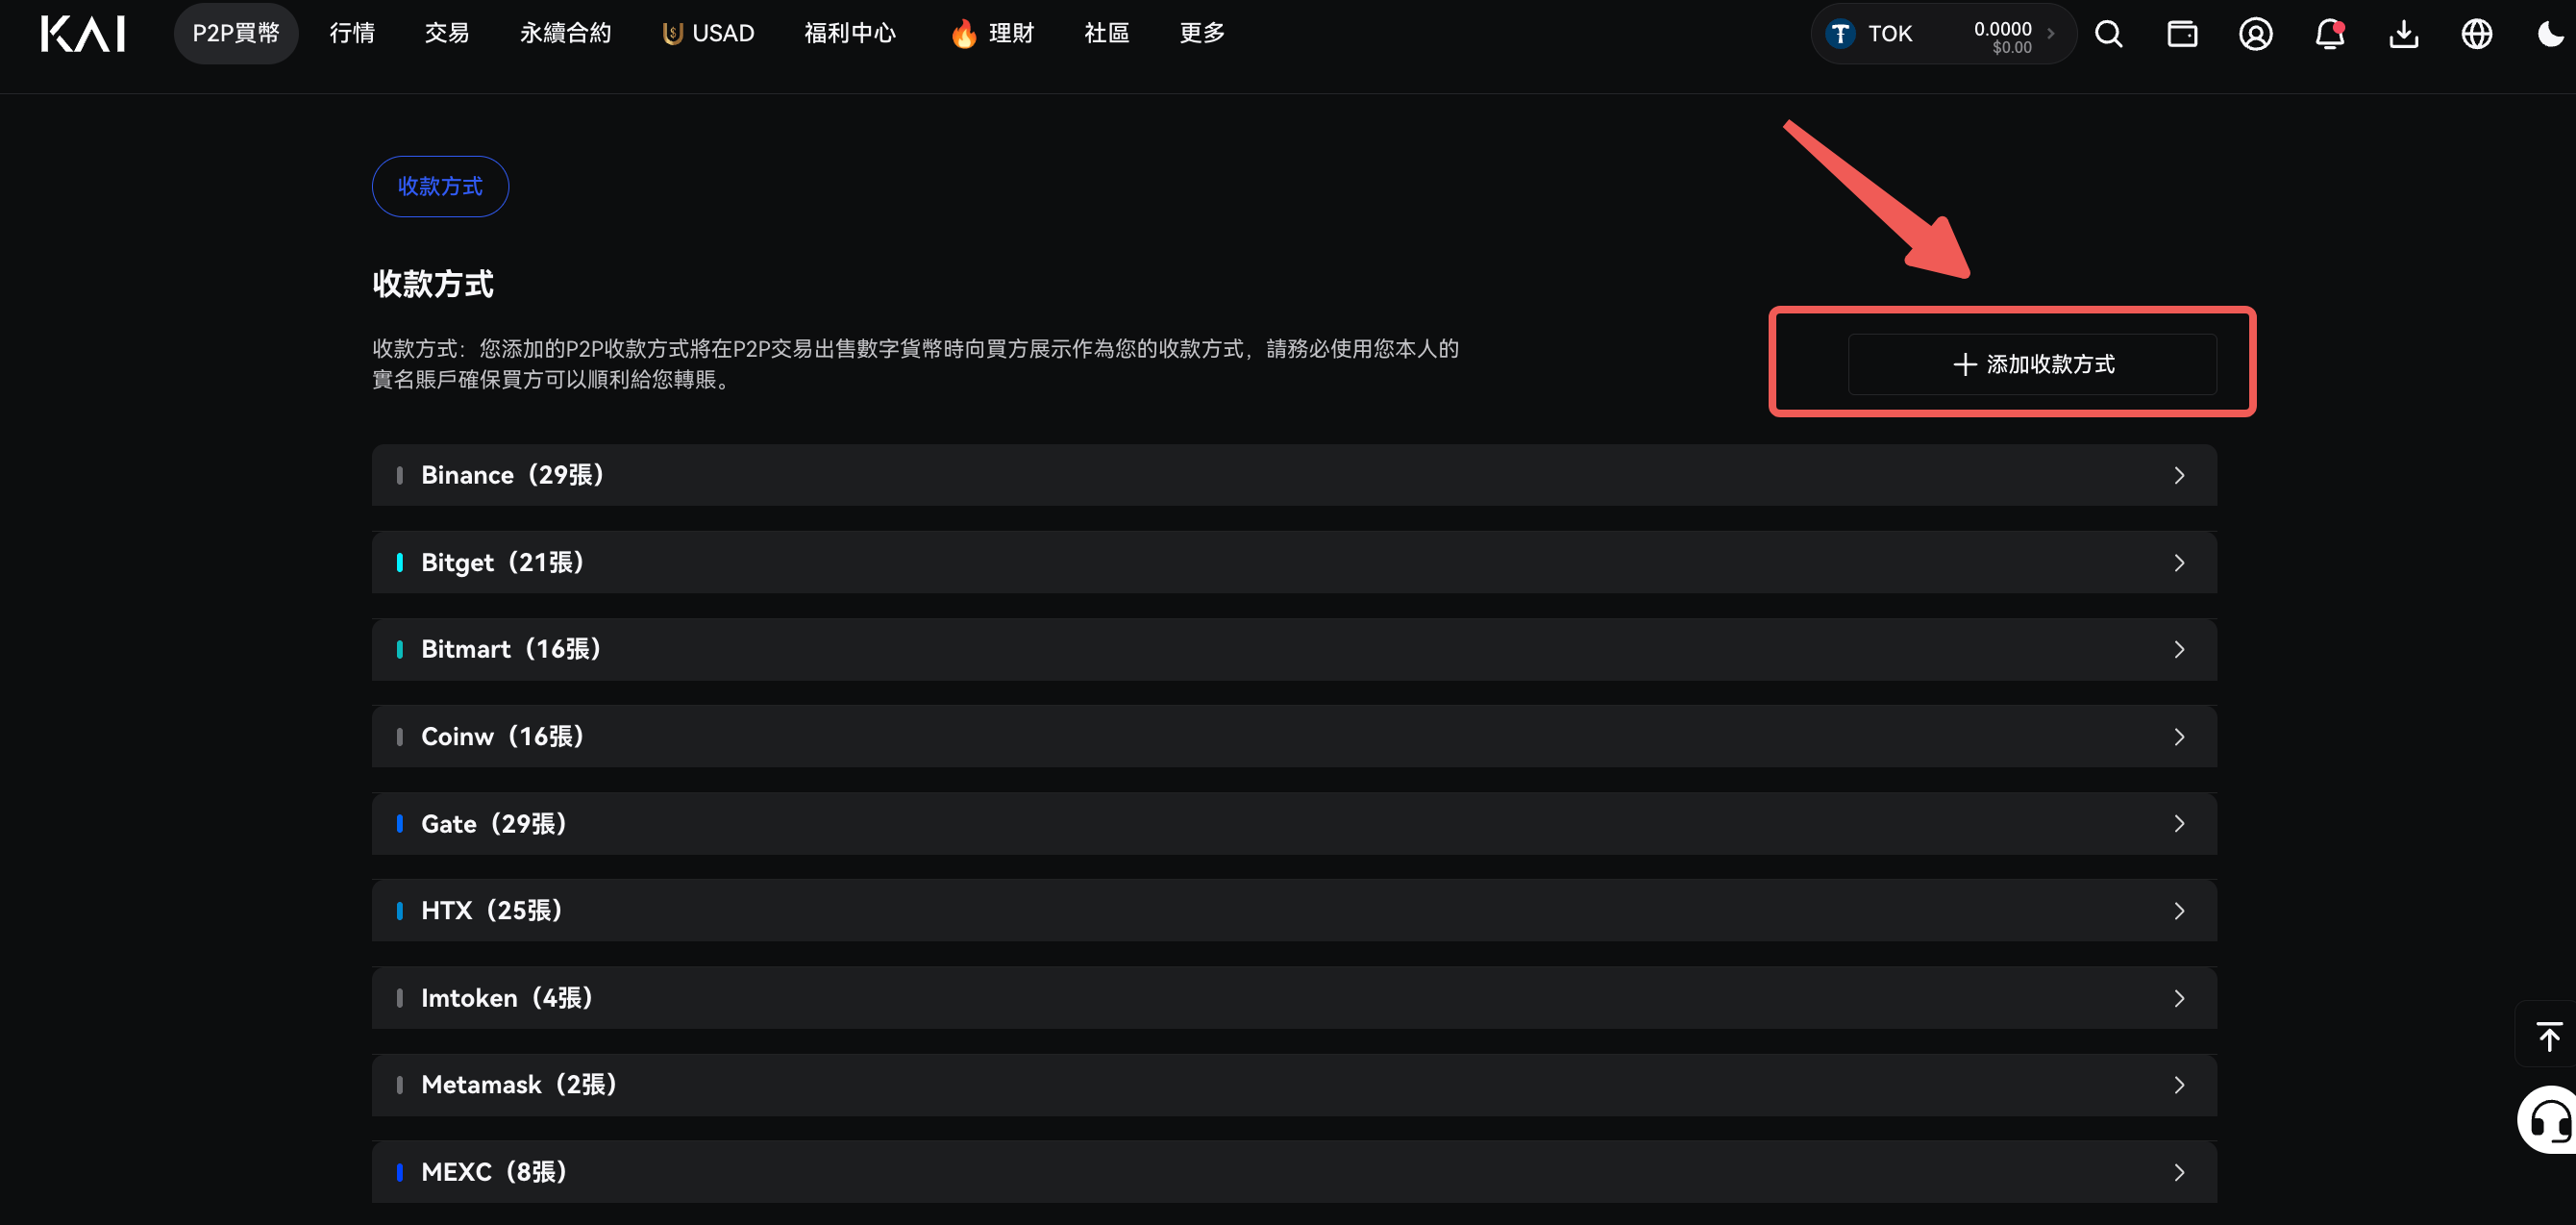Expand the MEXC（8張）row chevron
The image size is (2576, 1225).
[2179, 1172]
